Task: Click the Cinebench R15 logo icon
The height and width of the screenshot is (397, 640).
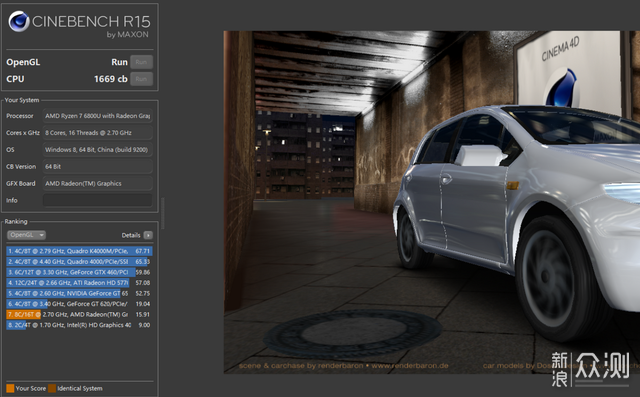Action: [19, 21]
